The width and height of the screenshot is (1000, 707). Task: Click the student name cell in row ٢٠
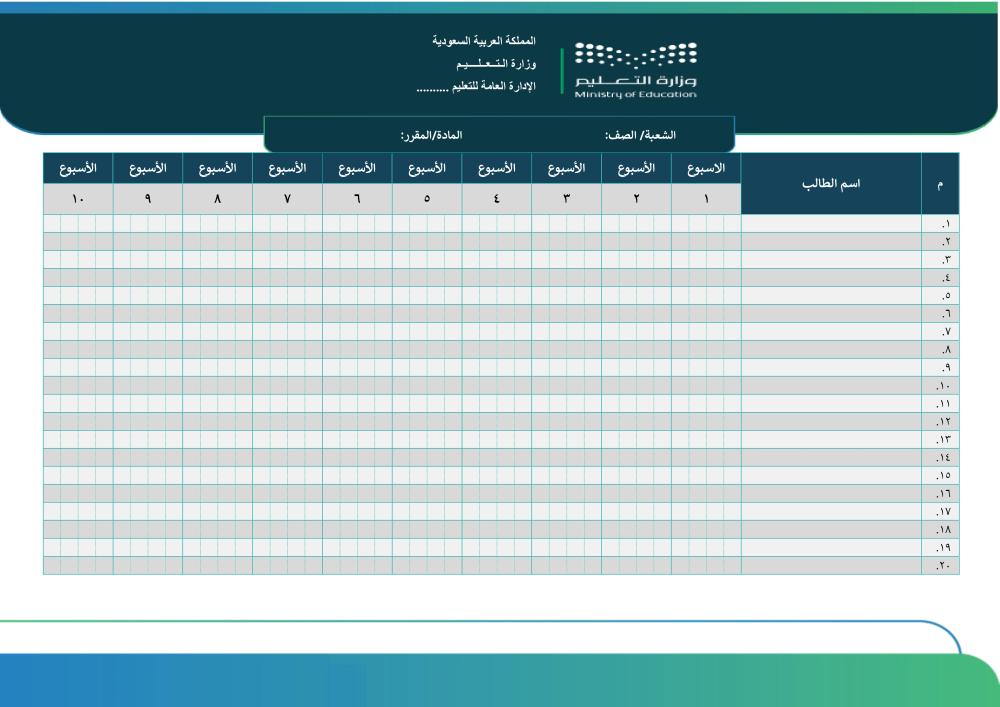click(x=830, y=566)
